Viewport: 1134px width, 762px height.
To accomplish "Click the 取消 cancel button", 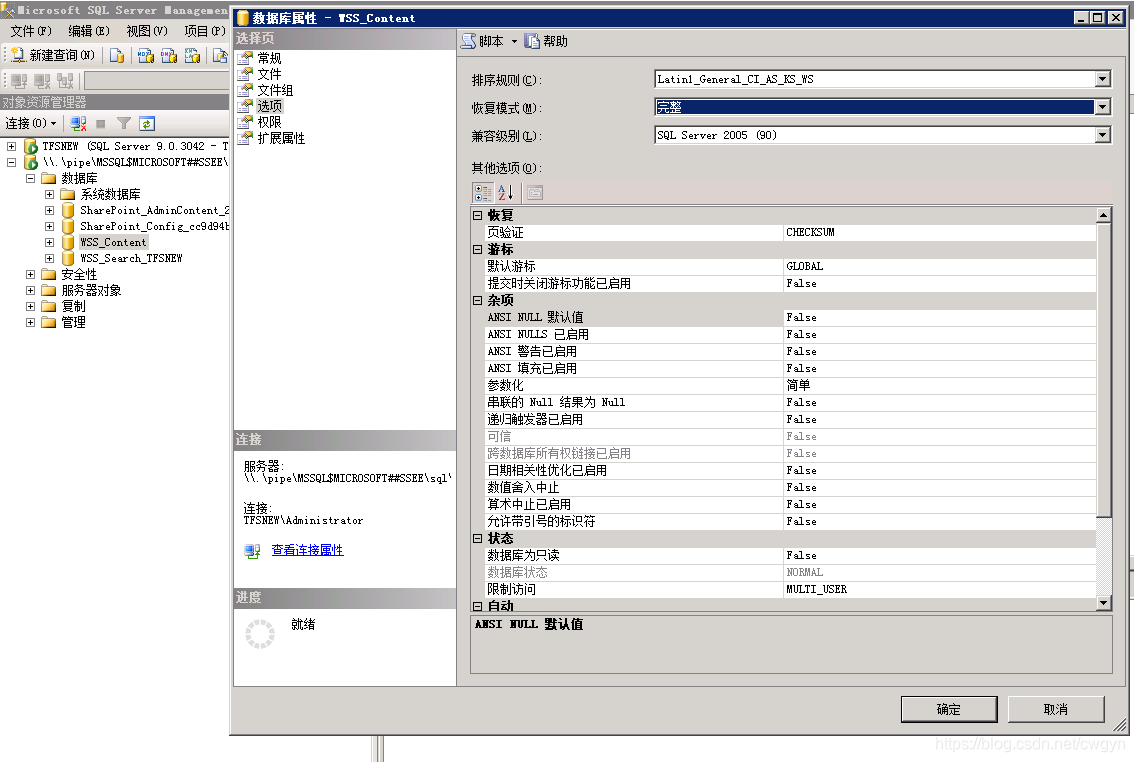I will pyautogui.click(x=1056, y=709).
